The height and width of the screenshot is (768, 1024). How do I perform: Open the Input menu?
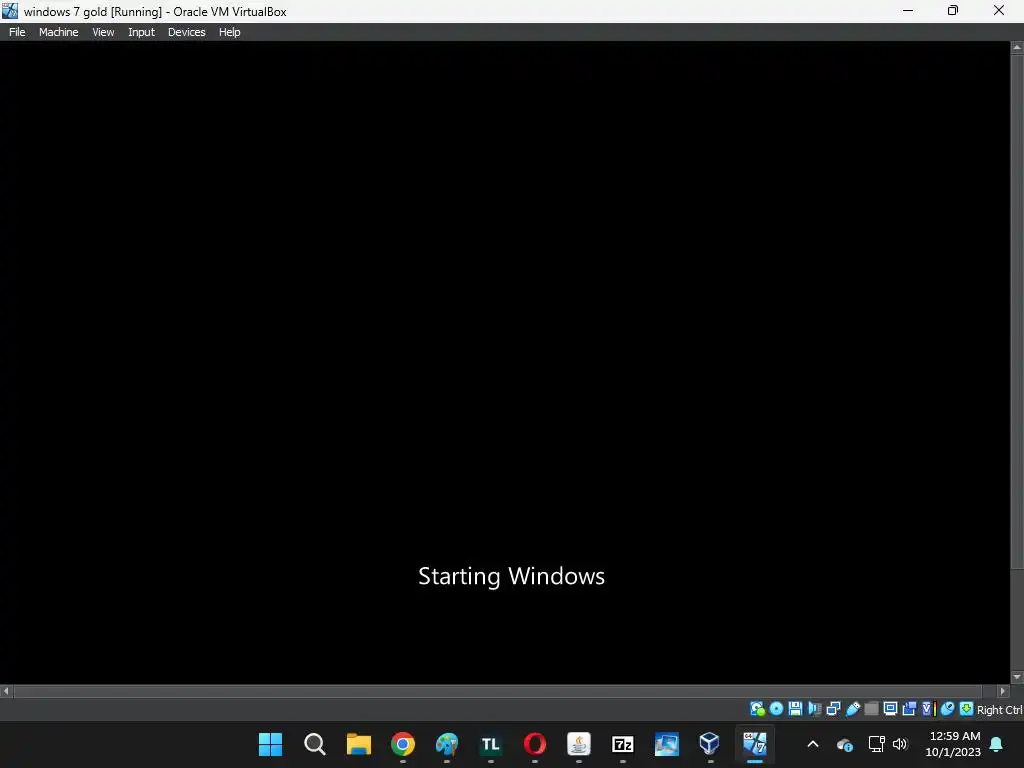coord(141,32)
